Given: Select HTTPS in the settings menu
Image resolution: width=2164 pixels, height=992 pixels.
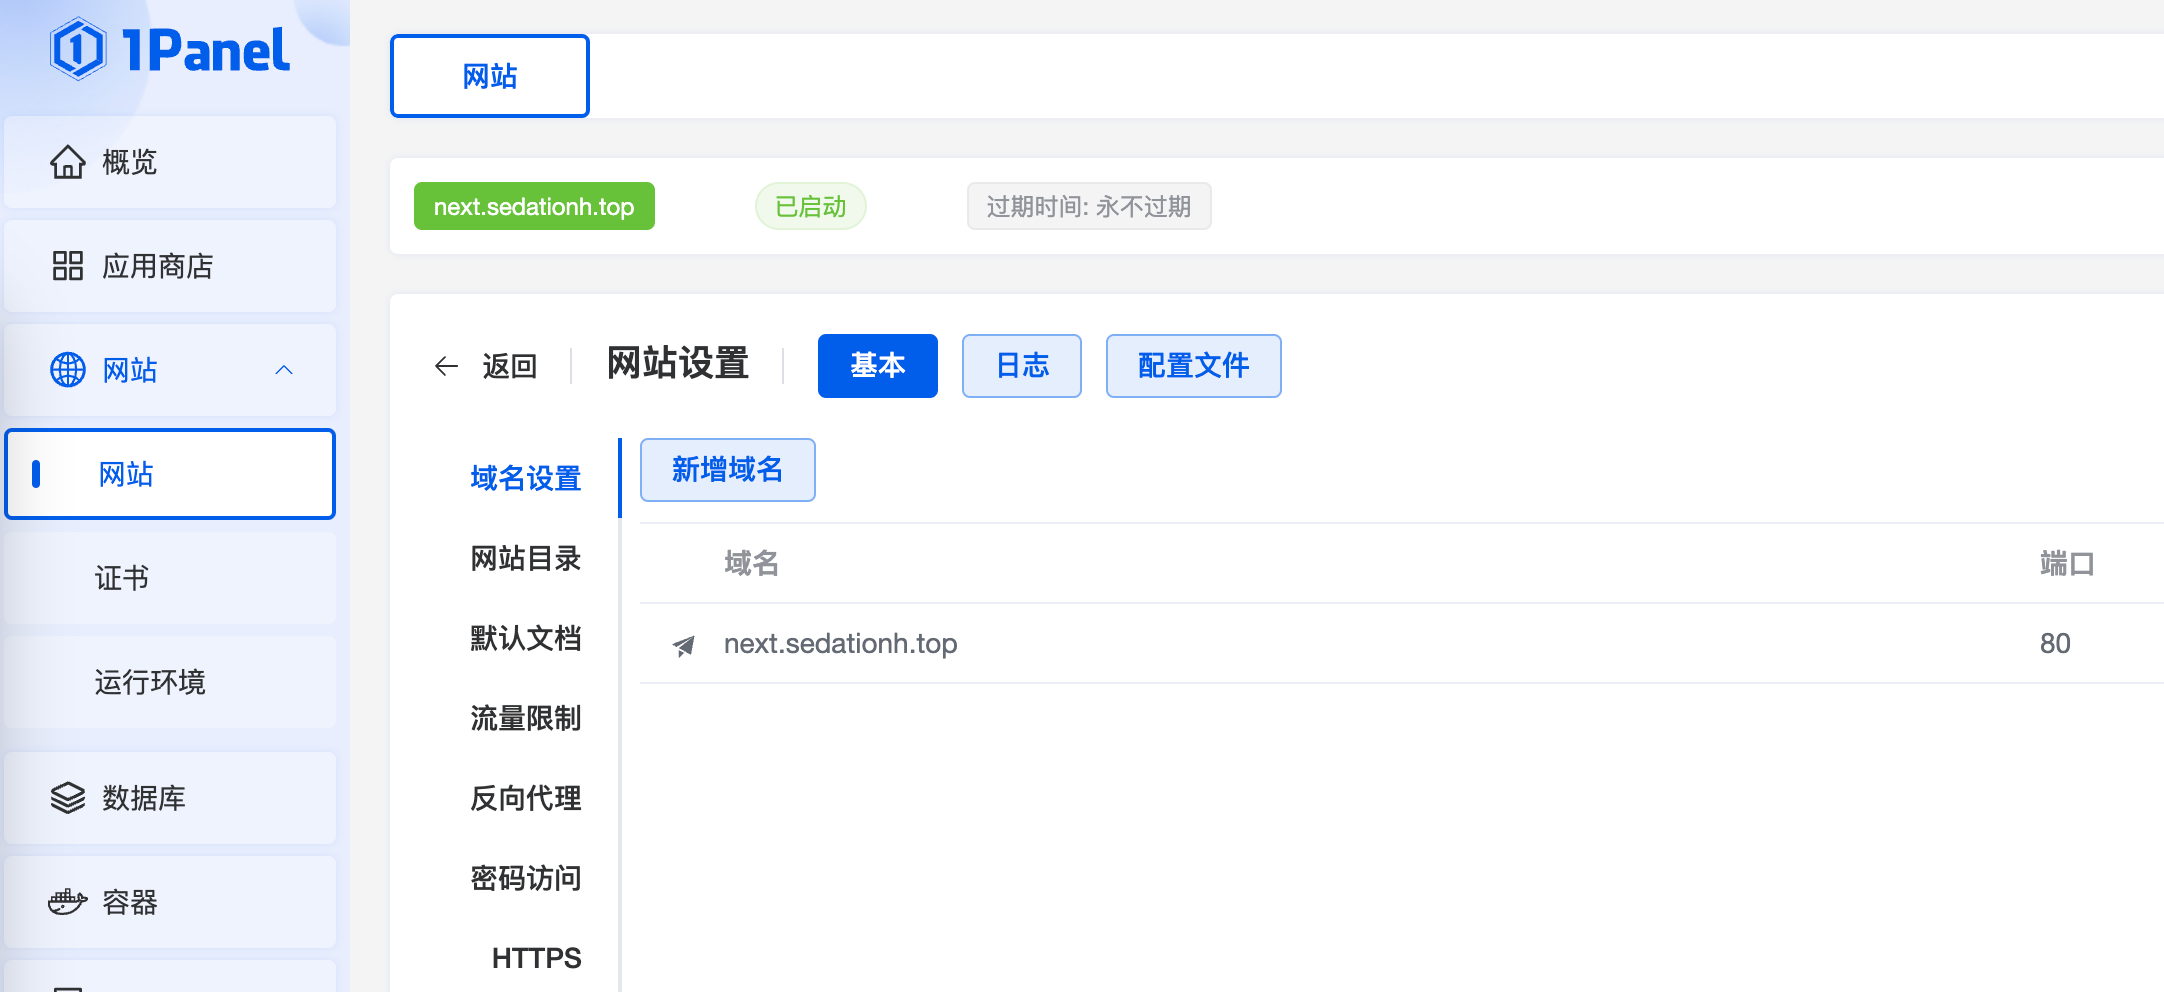Looking at the screenshot, I should pos(536,958).
